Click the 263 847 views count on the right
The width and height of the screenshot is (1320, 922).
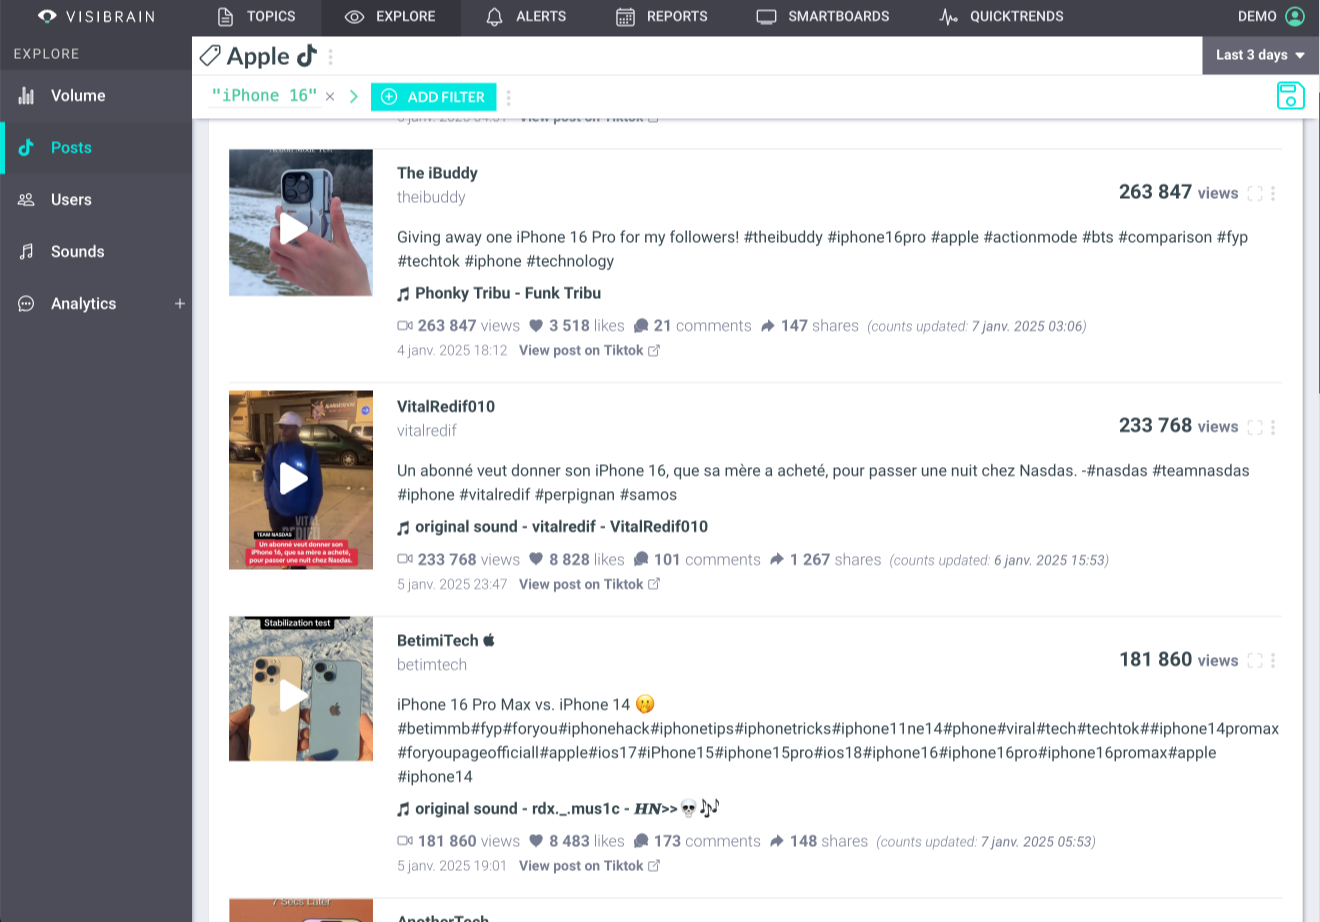(x=1178, y=192)
